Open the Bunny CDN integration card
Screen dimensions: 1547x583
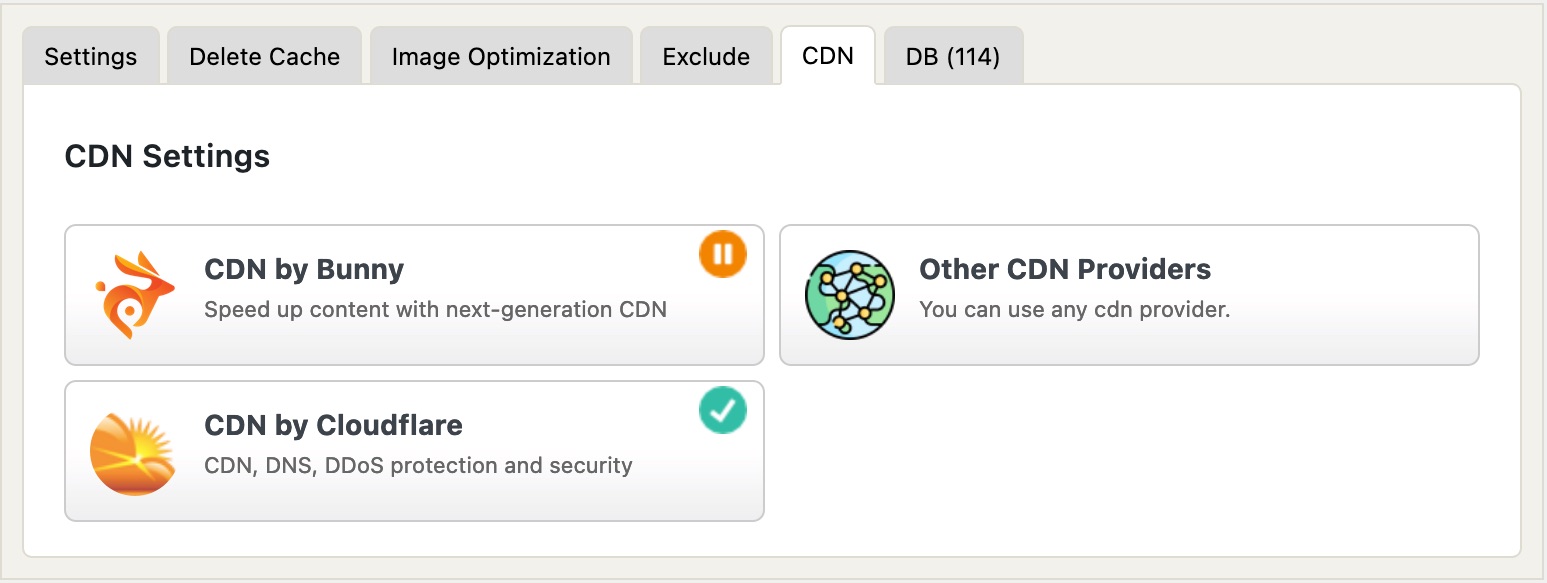pyautogui.click(x=414, y=295)
